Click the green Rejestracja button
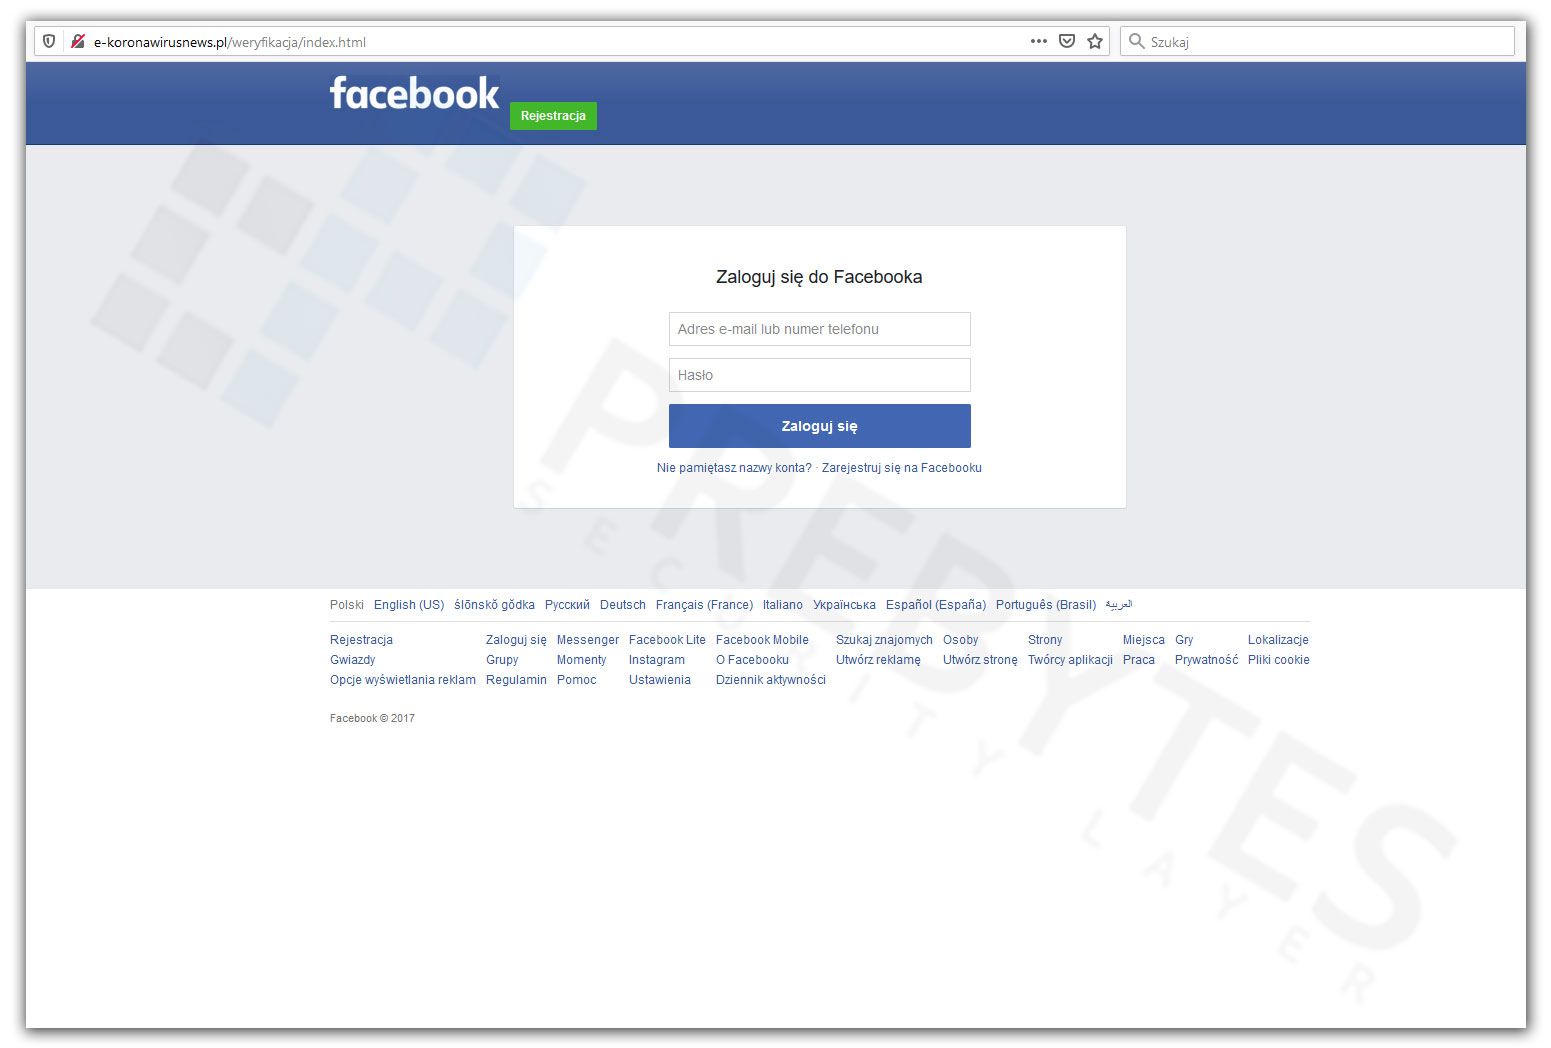 [553, 116]
